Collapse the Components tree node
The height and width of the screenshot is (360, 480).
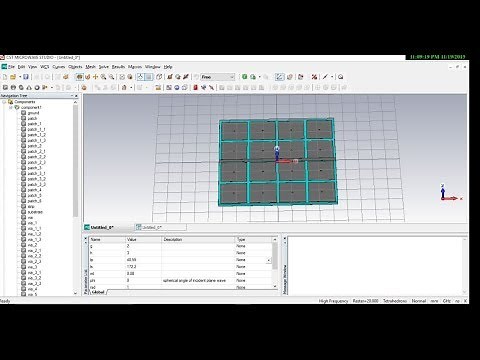tap(4, 102)
